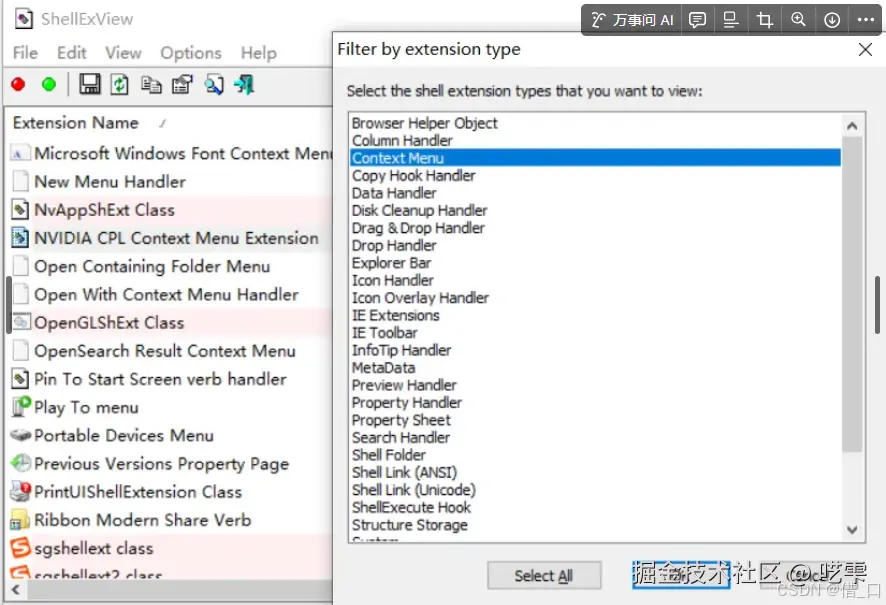Click the Previous Versions Property Page icon
The height and width of the screenshot is (605, 886).
tap(21, 463)
